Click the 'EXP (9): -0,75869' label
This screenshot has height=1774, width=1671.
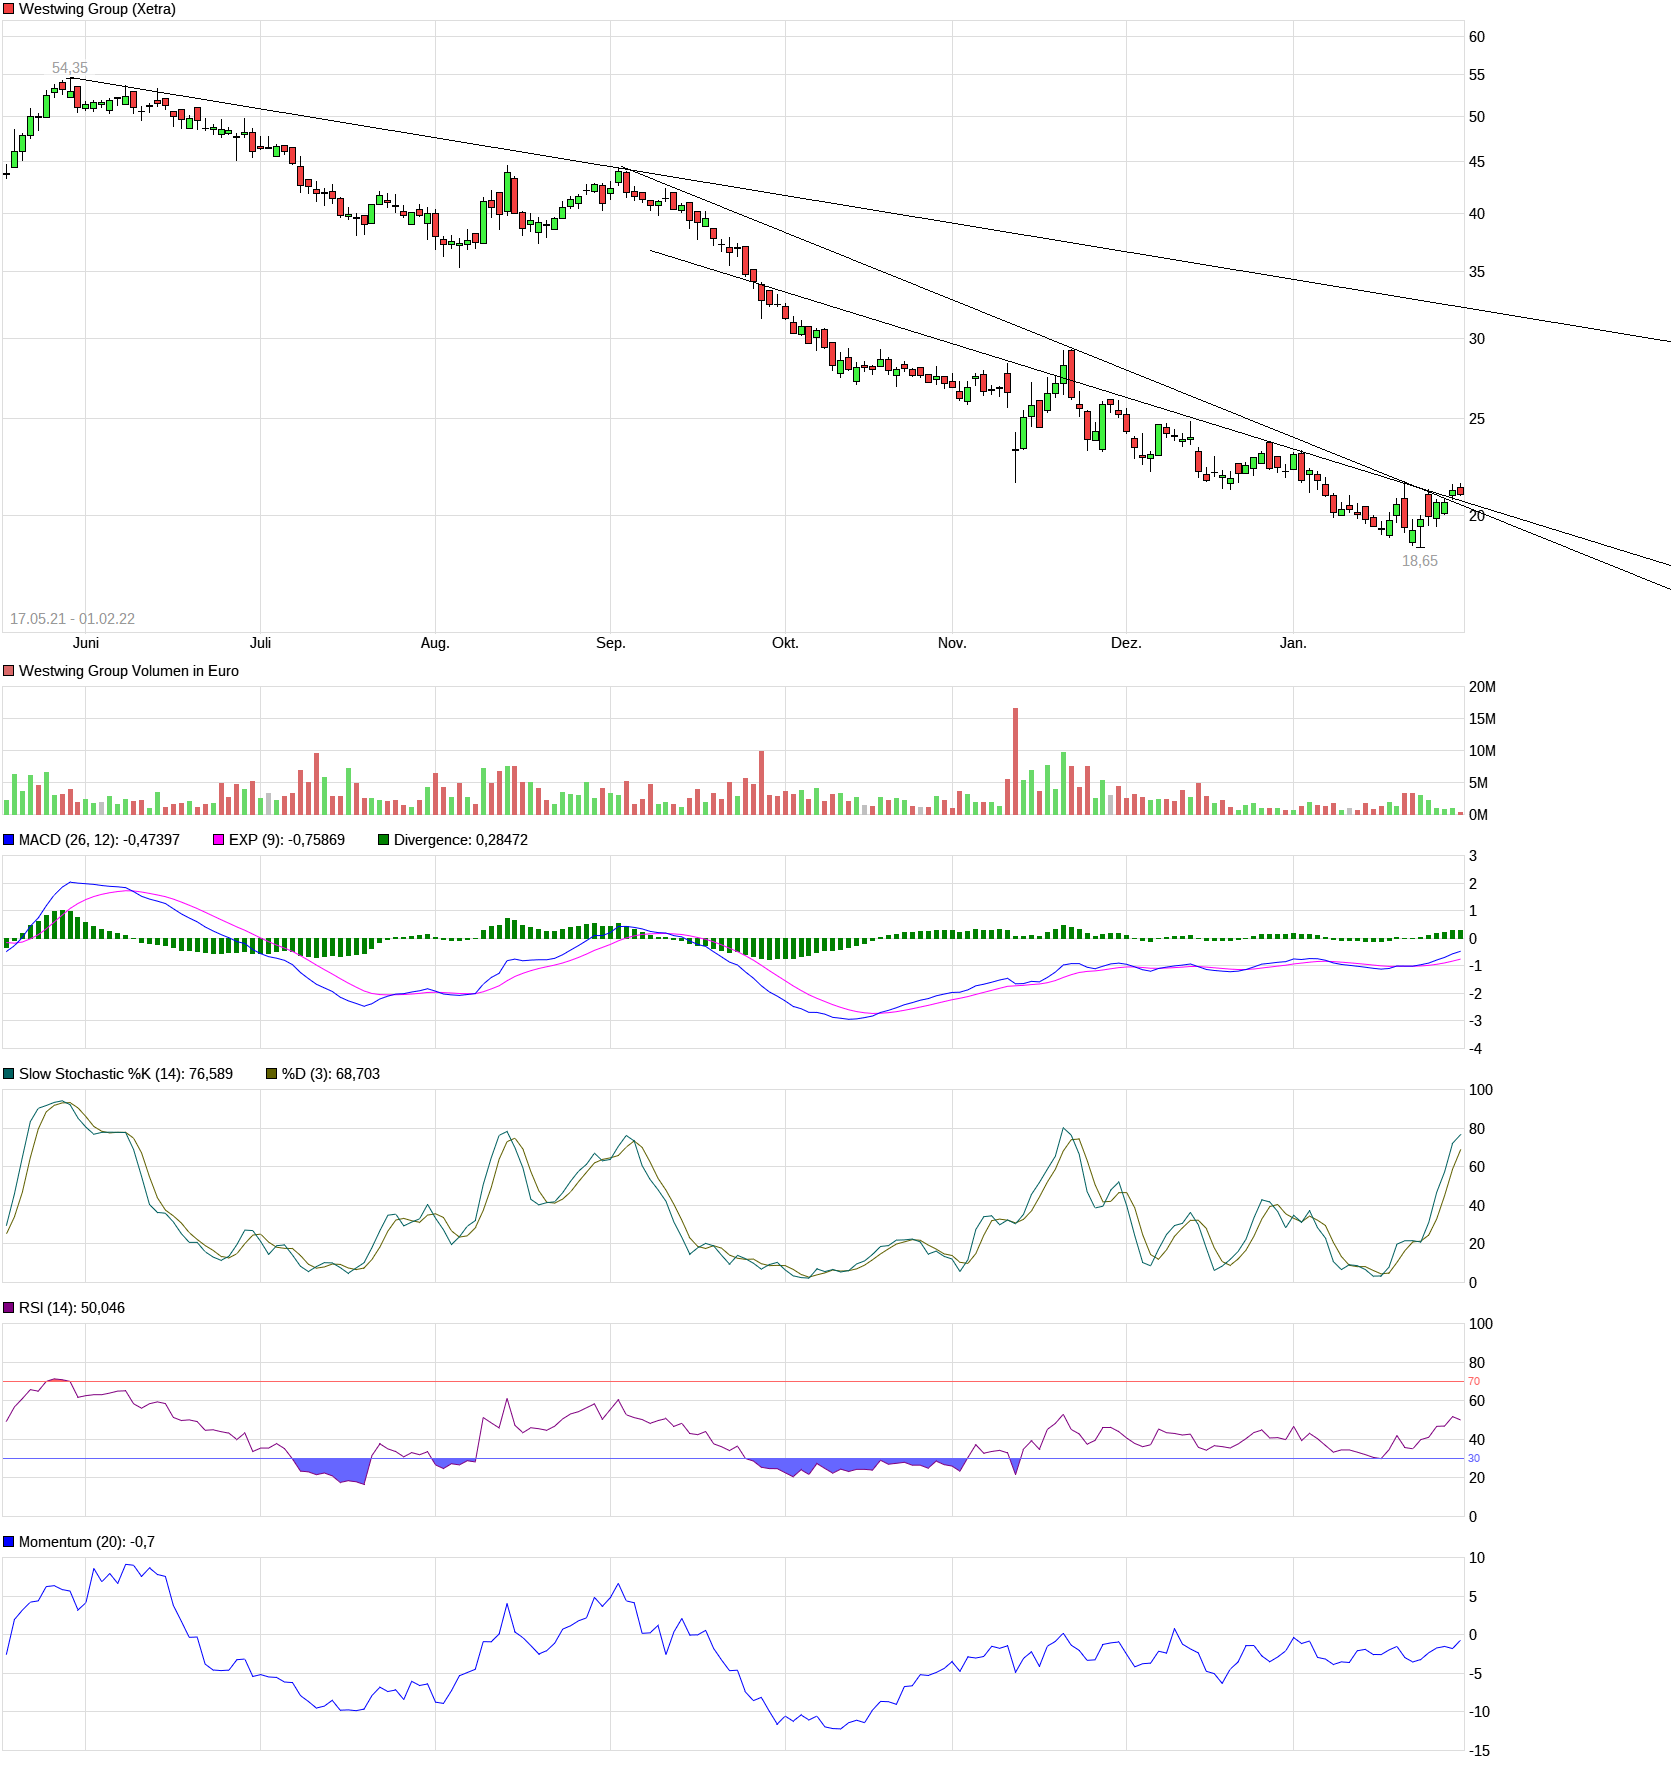coord(287,840)
